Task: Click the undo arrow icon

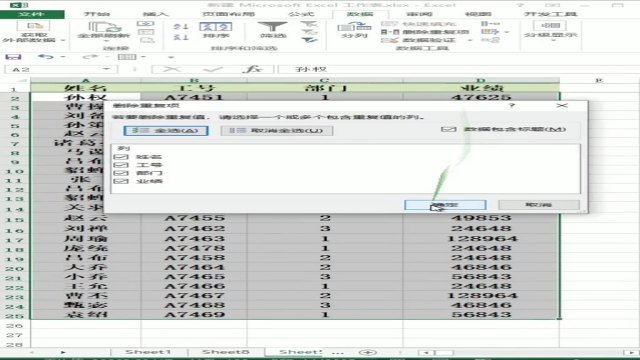Action: coord(46,57)
